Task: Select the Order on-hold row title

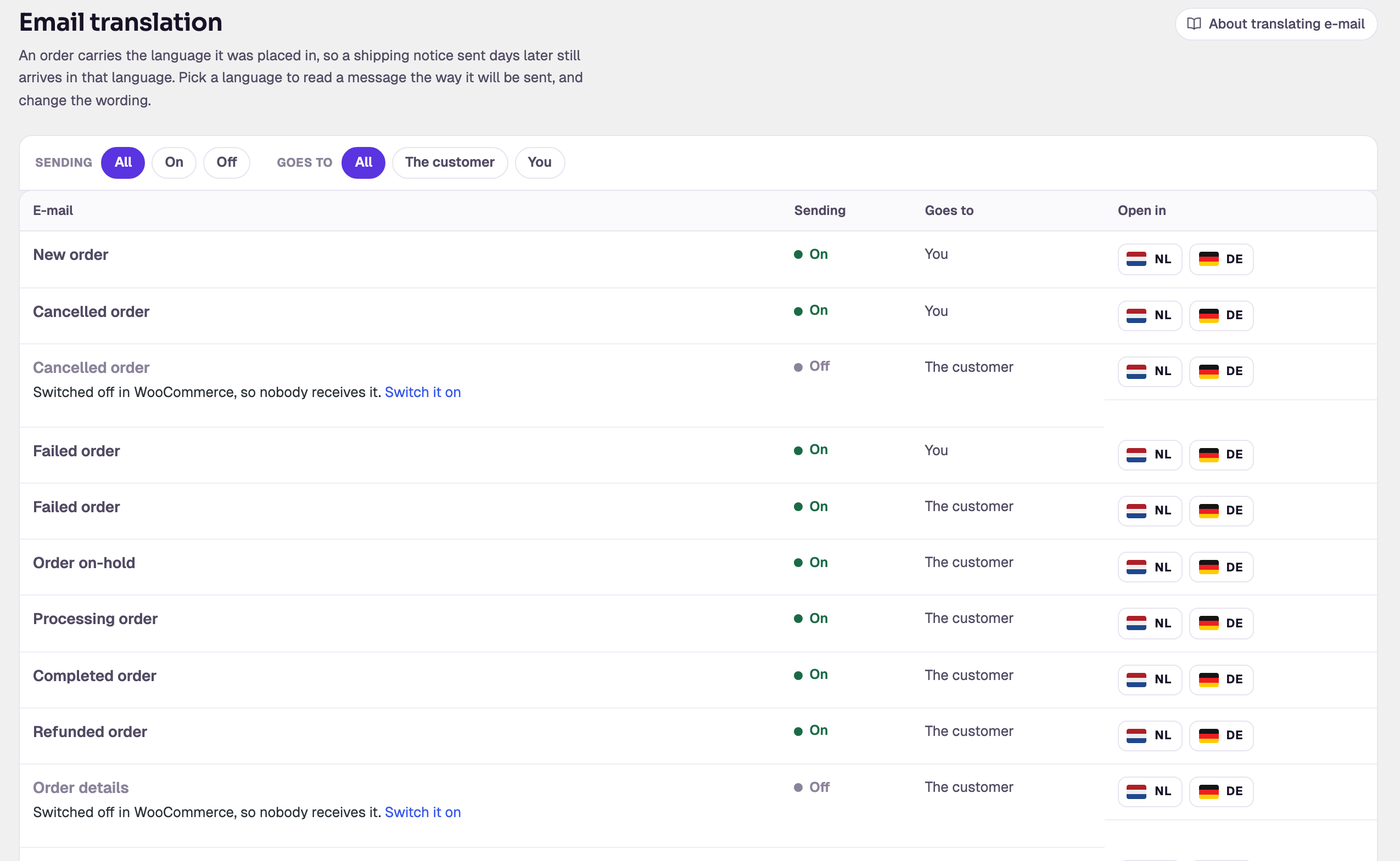Action: (84, 563)
